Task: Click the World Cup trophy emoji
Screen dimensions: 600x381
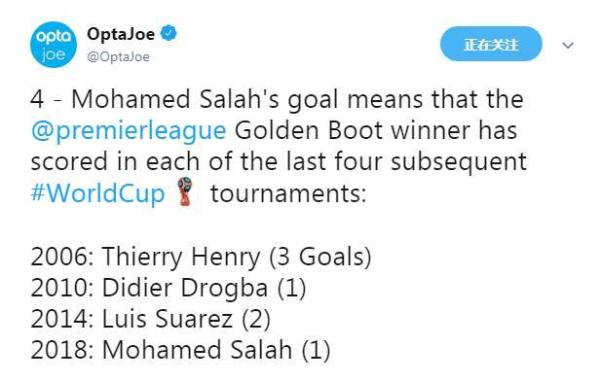Action: coord(185,191)
